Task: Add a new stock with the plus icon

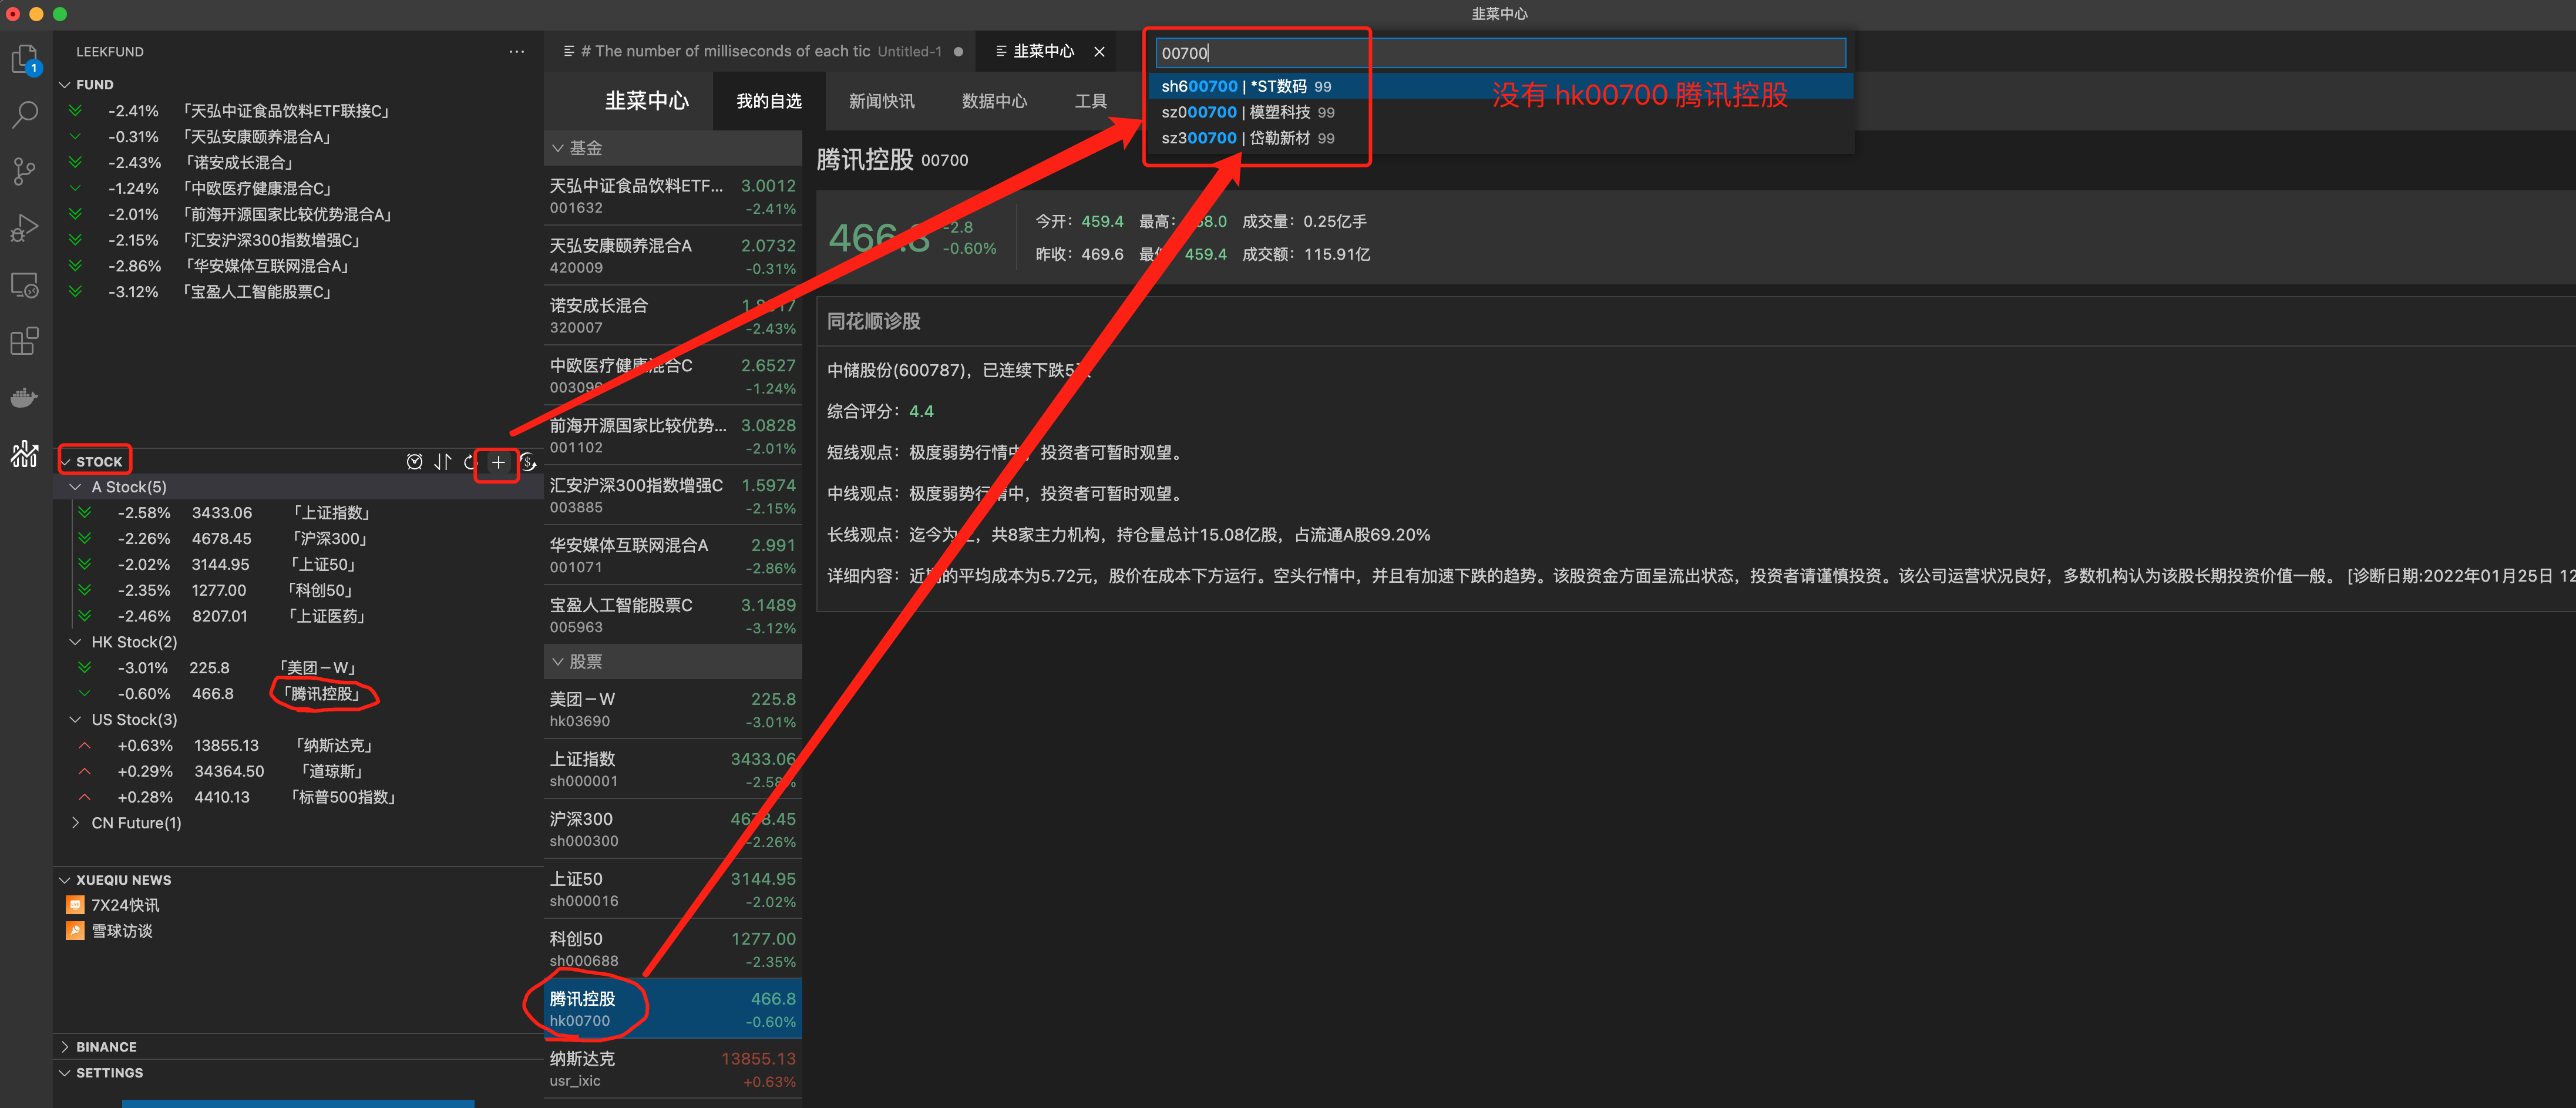Action: pos(499,462)
